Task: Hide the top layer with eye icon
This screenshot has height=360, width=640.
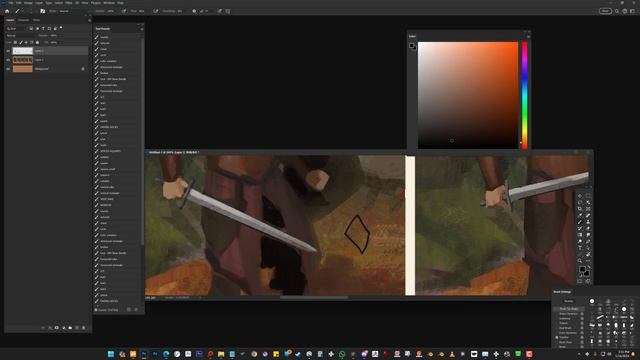Action: click(8, 51)
